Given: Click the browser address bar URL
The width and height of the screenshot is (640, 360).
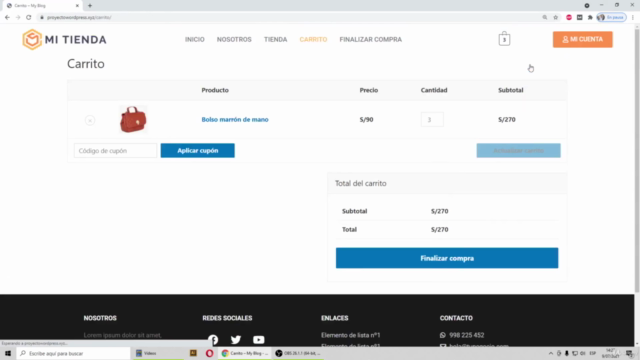Looking at the screenshot, I should coord(79,18).
